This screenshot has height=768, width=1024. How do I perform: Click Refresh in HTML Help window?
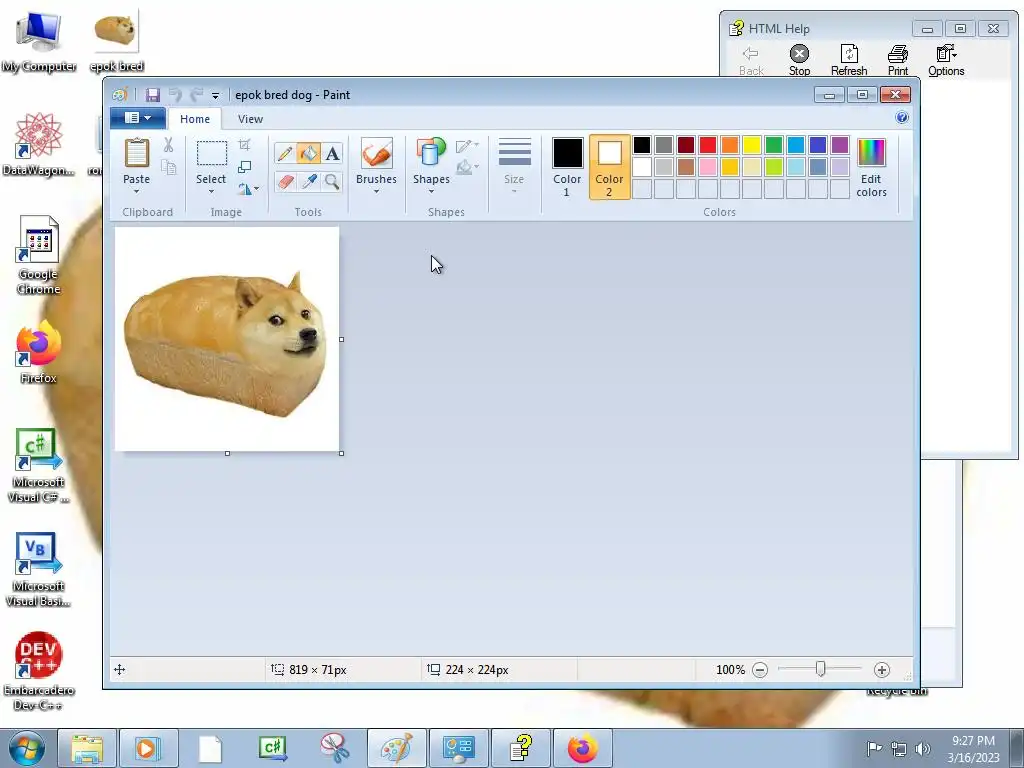(x=849, y=60)
